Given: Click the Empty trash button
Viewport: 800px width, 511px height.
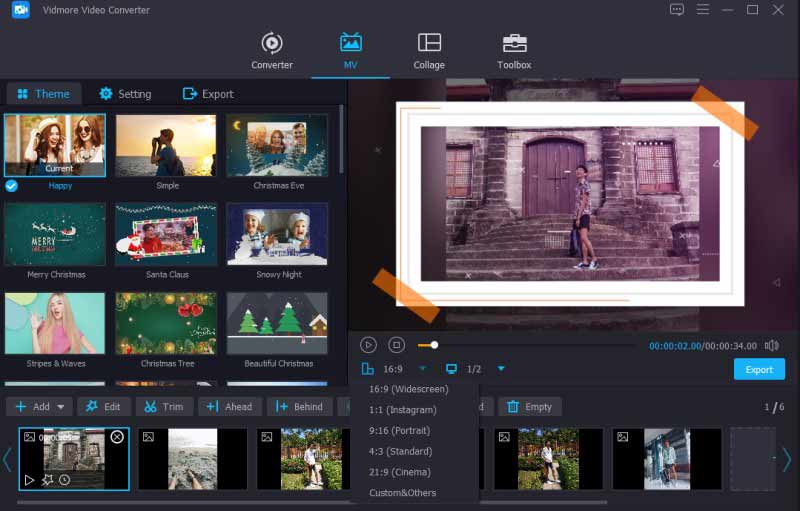Looking at the screenshot, I should [x=529, y=407].
